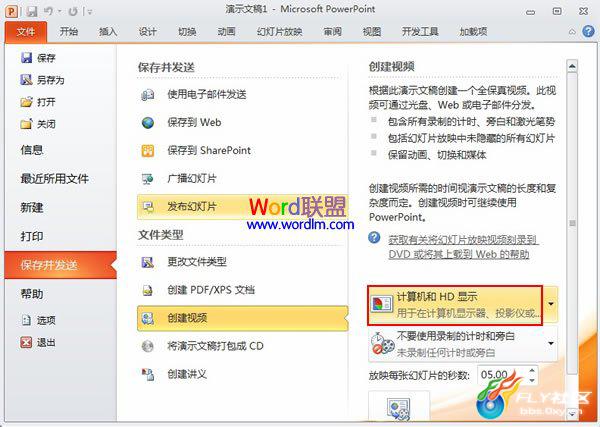
Task: Choose the 保存到 Web option text
Action: (x=194, y=122)
